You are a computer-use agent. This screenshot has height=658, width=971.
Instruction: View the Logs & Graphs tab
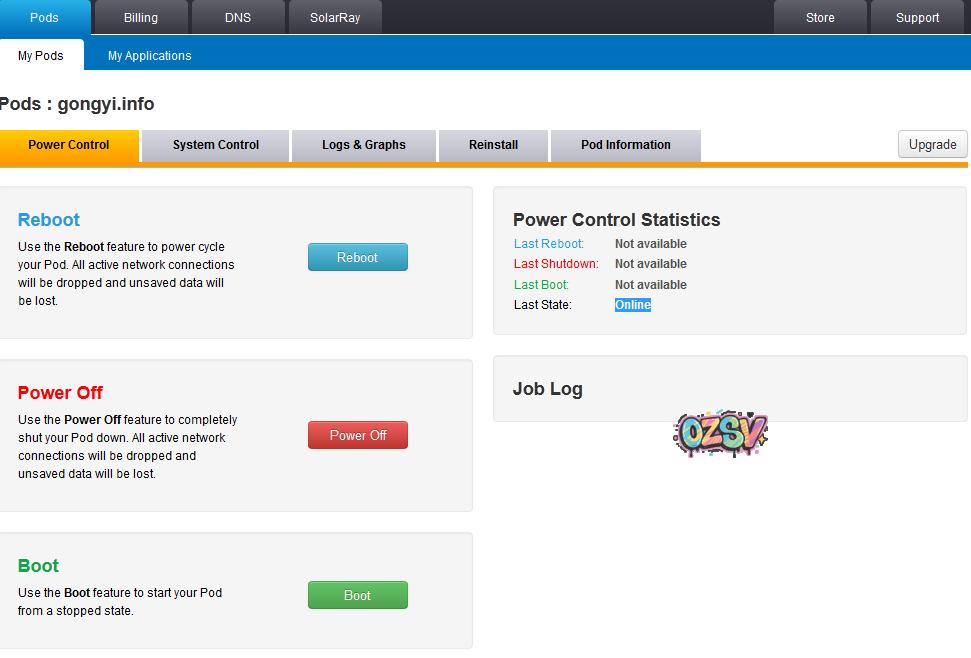point(364,145)
